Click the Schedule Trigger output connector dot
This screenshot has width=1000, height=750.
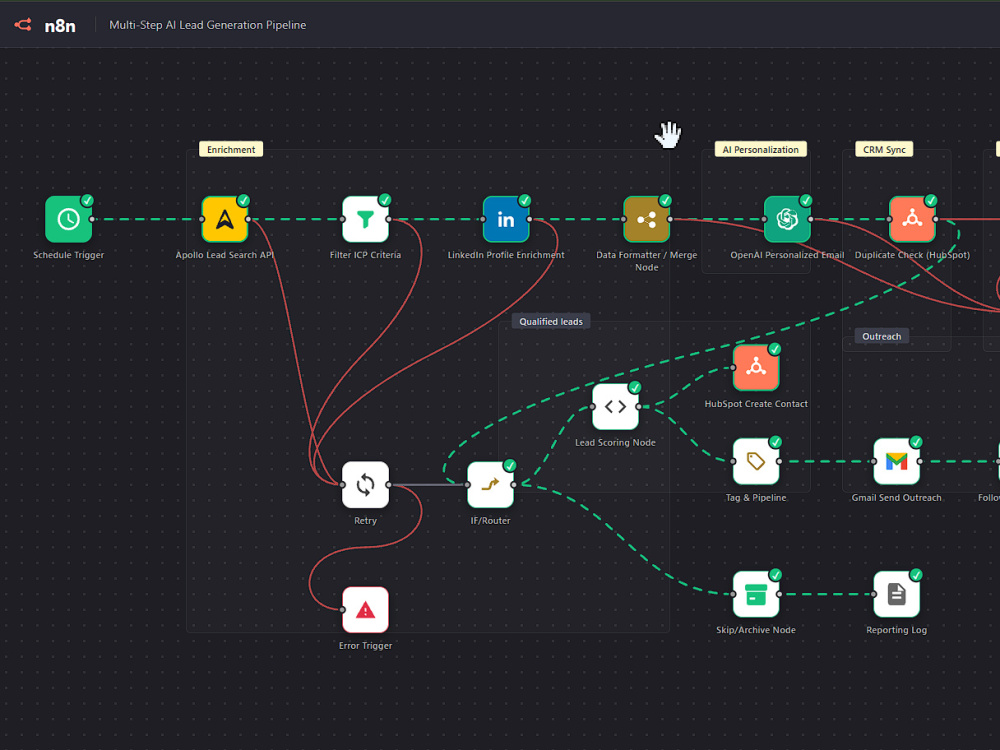point(92,219)
